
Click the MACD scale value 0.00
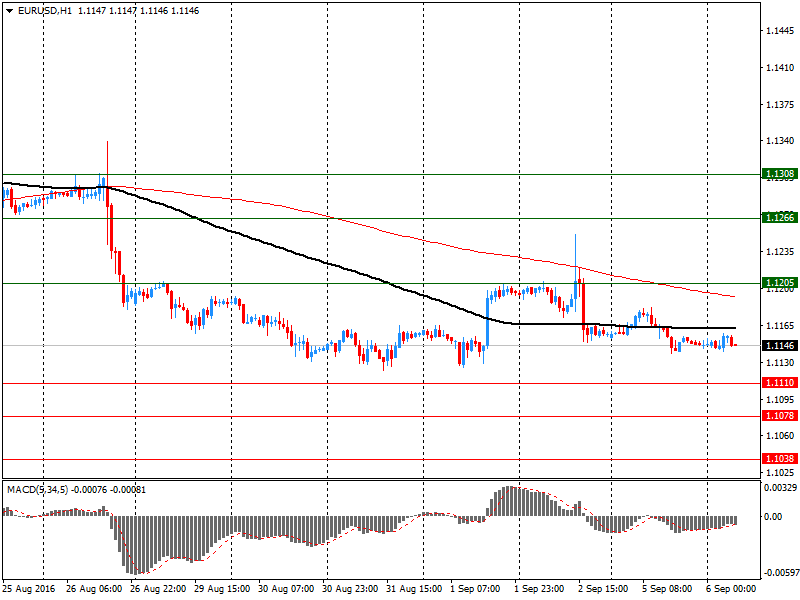tap(773, 517)
